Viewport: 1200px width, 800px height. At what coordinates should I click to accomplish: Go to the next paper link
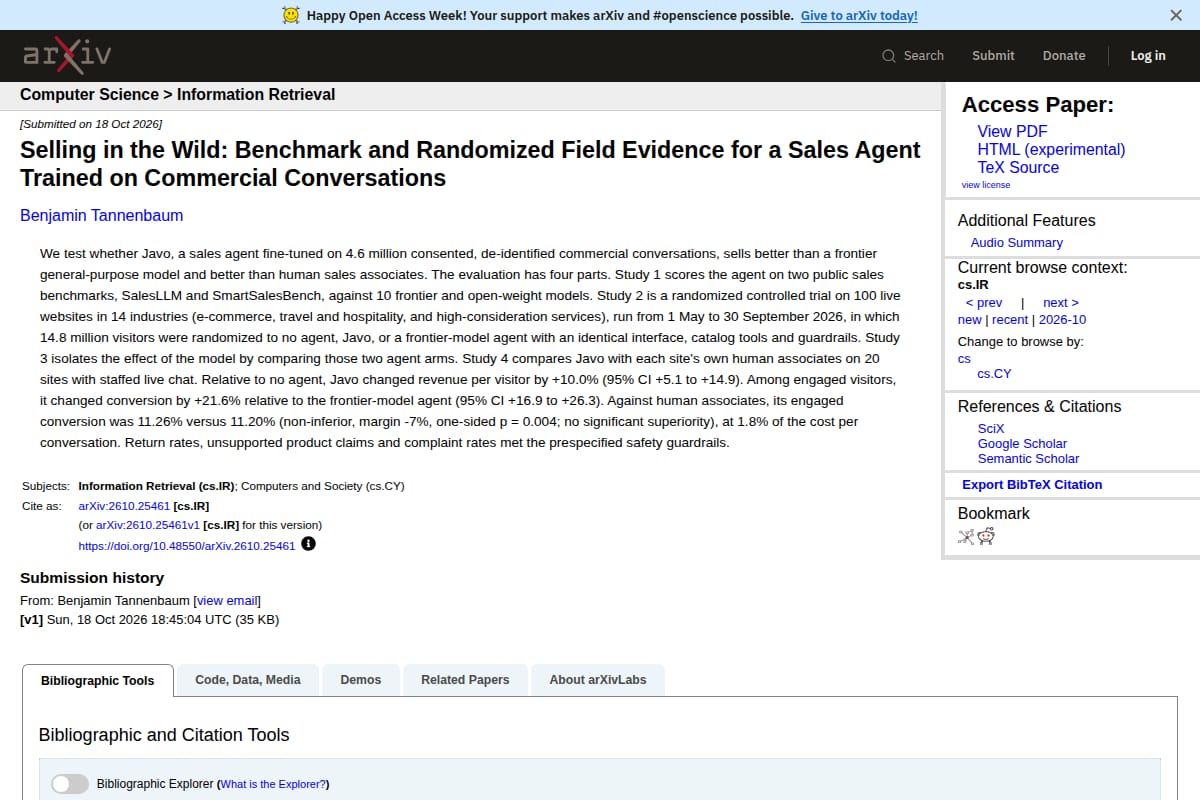pos(1061,303)
